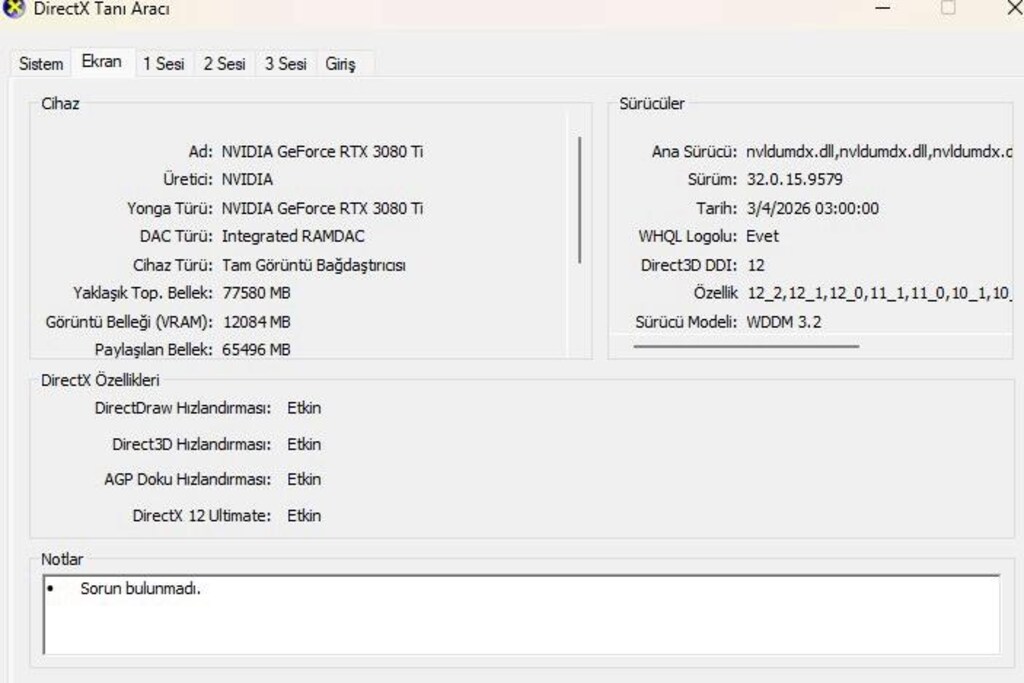Click the DirectX 12 Ultimate Etkin value
Image resolution: width=1024 pixels, height=683 pixels.
pyautogui.click(x=304, y=516)
